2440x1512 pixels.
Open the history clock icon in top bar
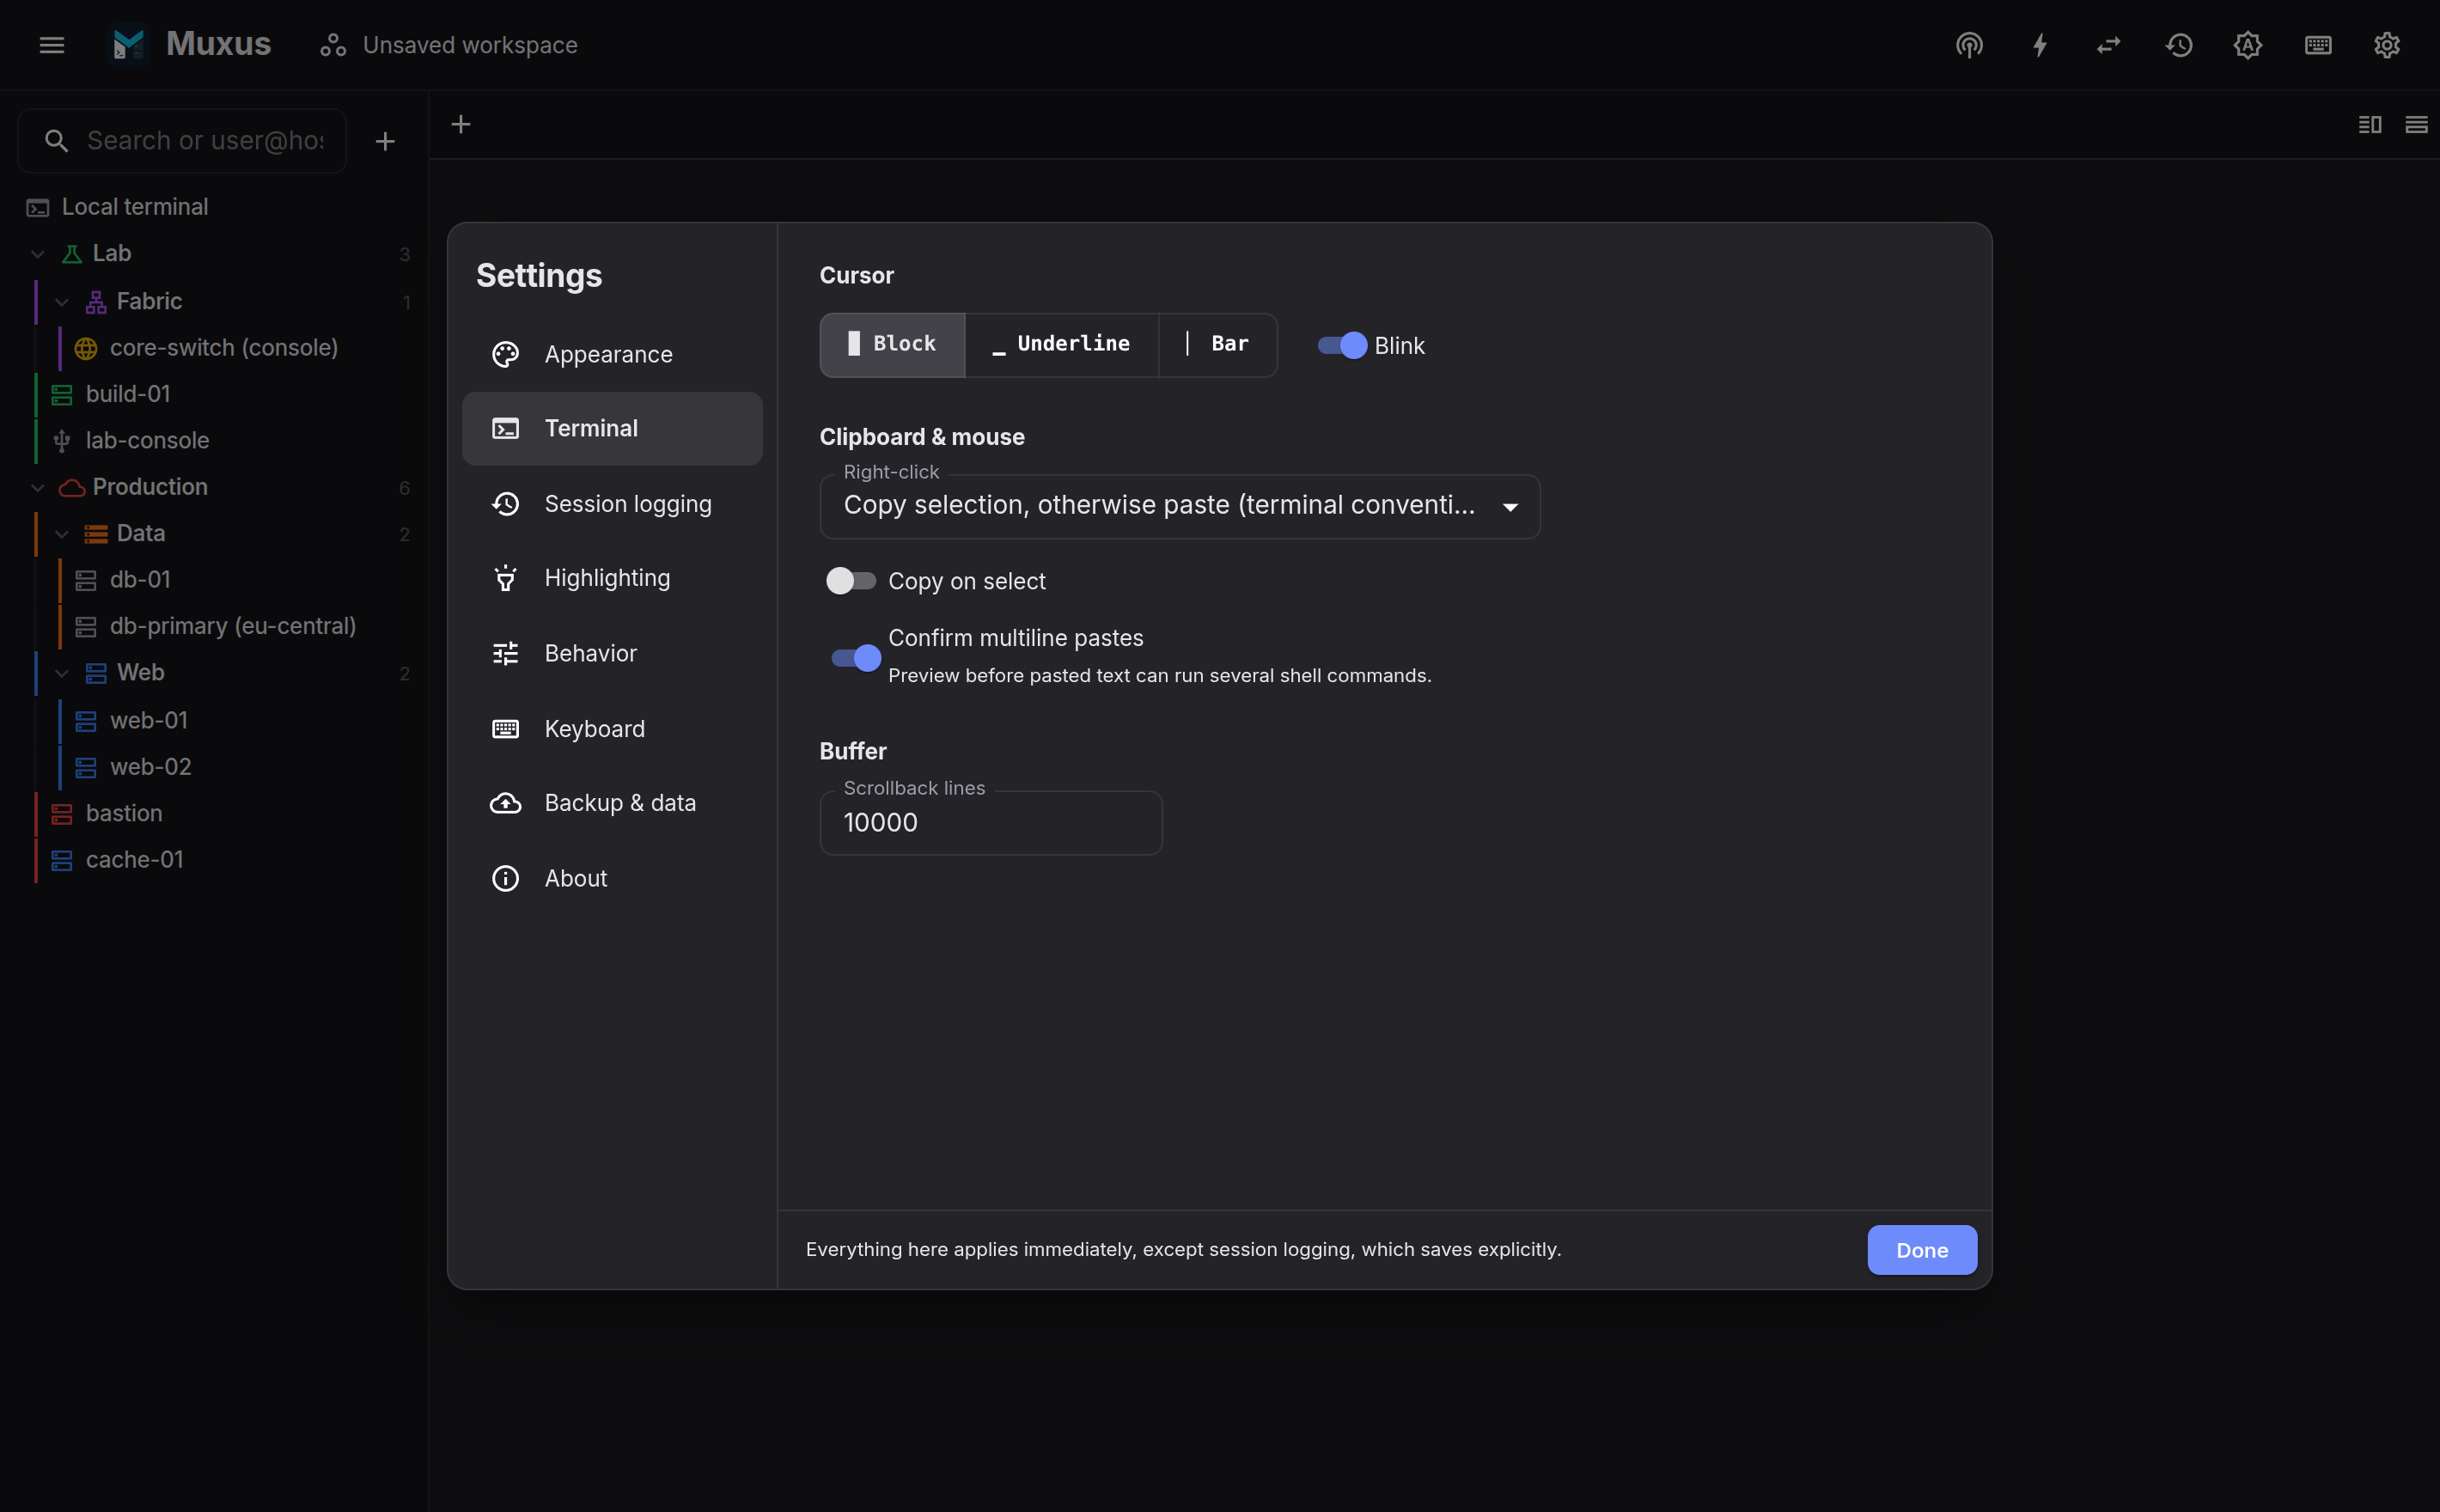tap(2178, 45)
